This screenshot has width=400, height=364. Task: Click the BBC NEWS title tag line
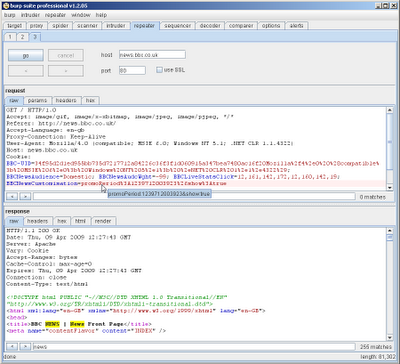tap(79, 324)
